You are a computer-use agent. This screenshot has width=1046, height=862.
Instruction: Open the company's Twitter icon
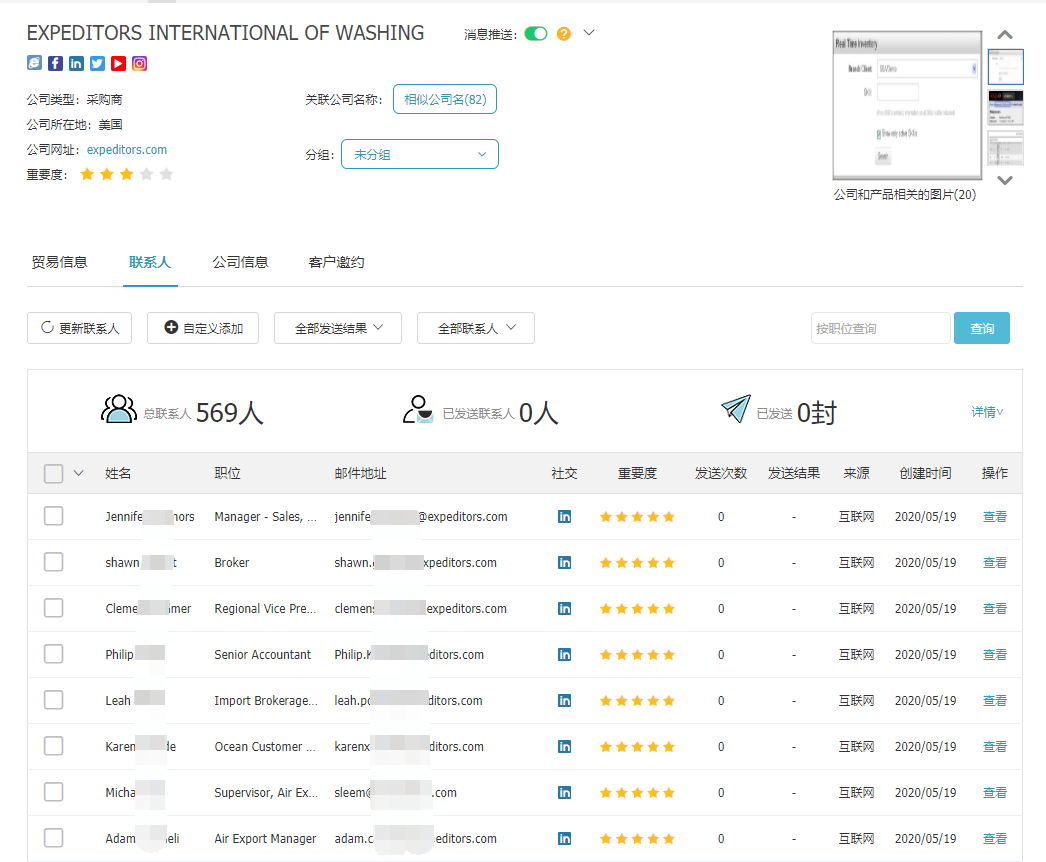click(97, 63)
